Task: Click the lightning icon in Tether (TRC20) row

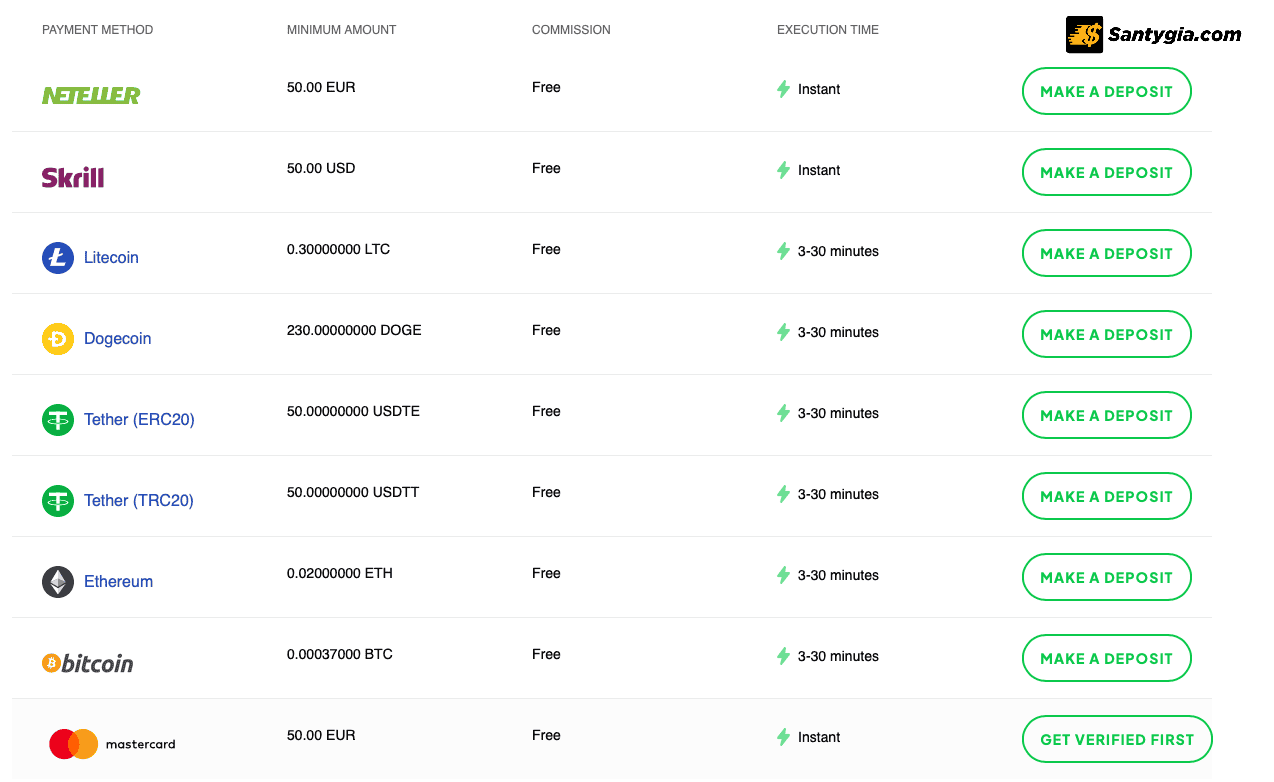Action: (784, 494)
